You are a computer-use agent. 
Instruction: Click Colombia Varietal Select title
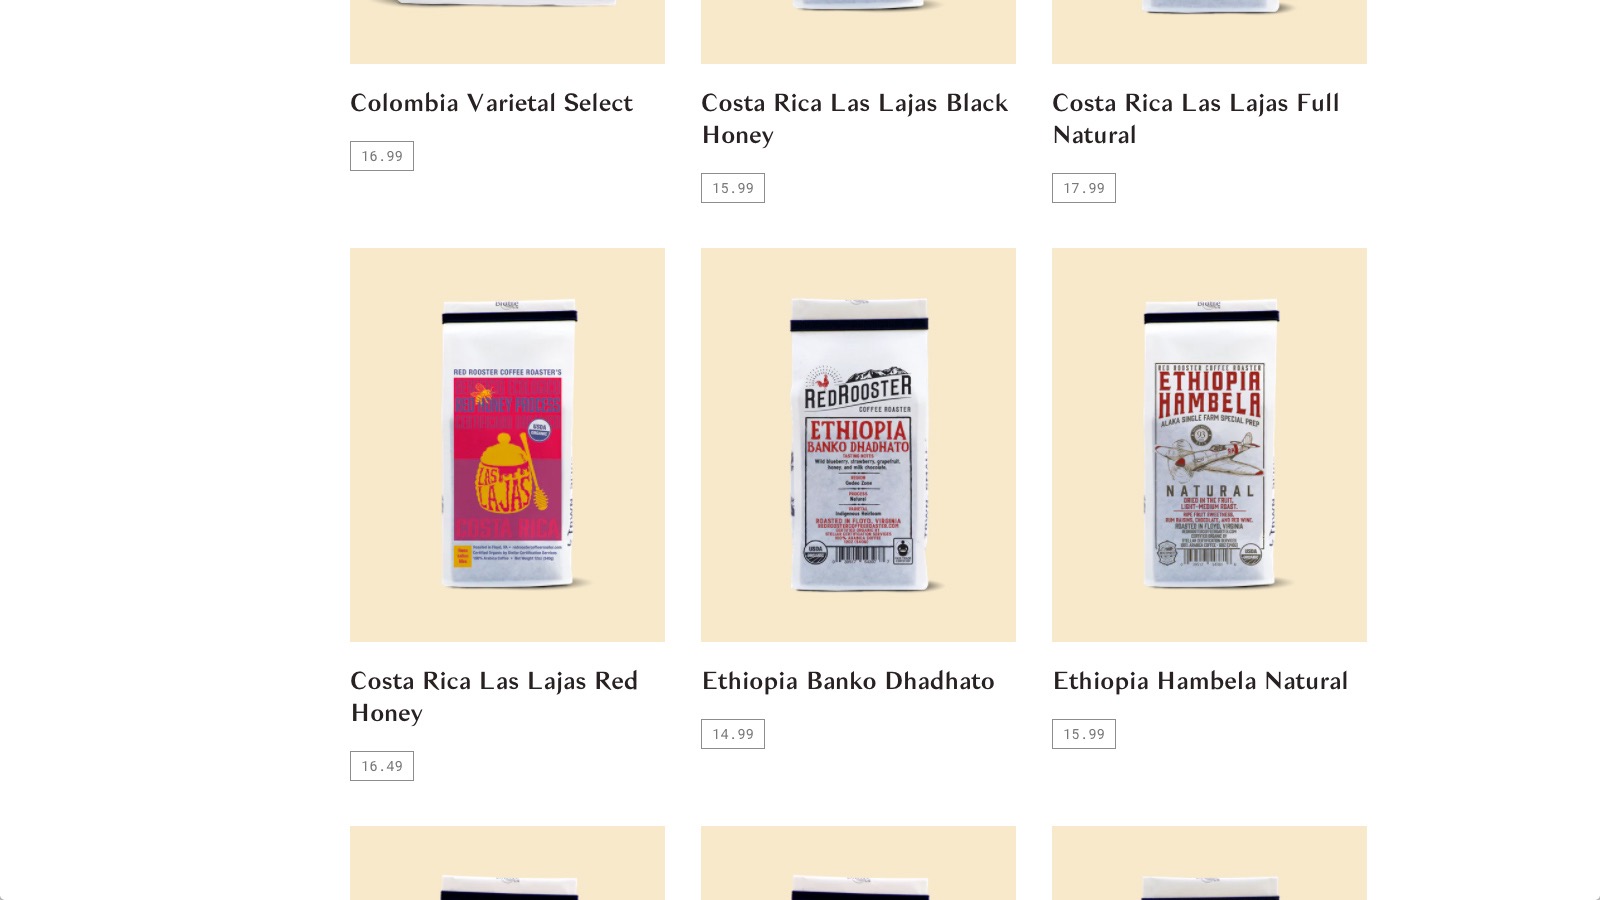pos(491,103)
